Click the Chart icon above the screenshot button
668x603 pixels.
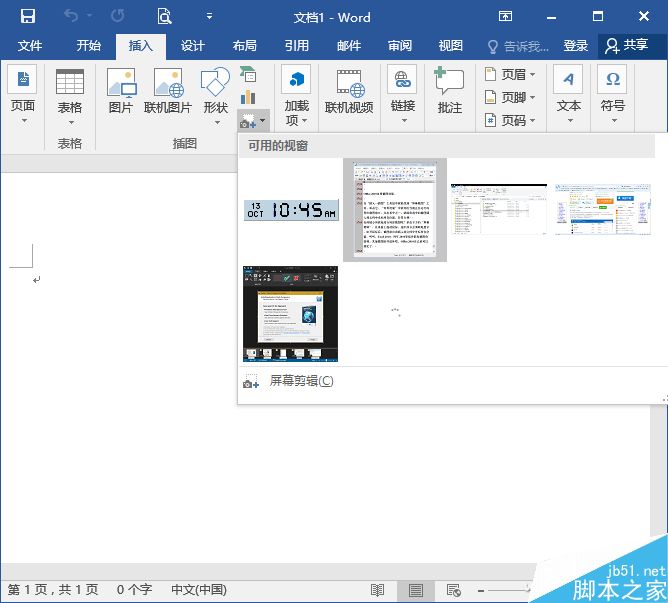(x=248, y=97)
